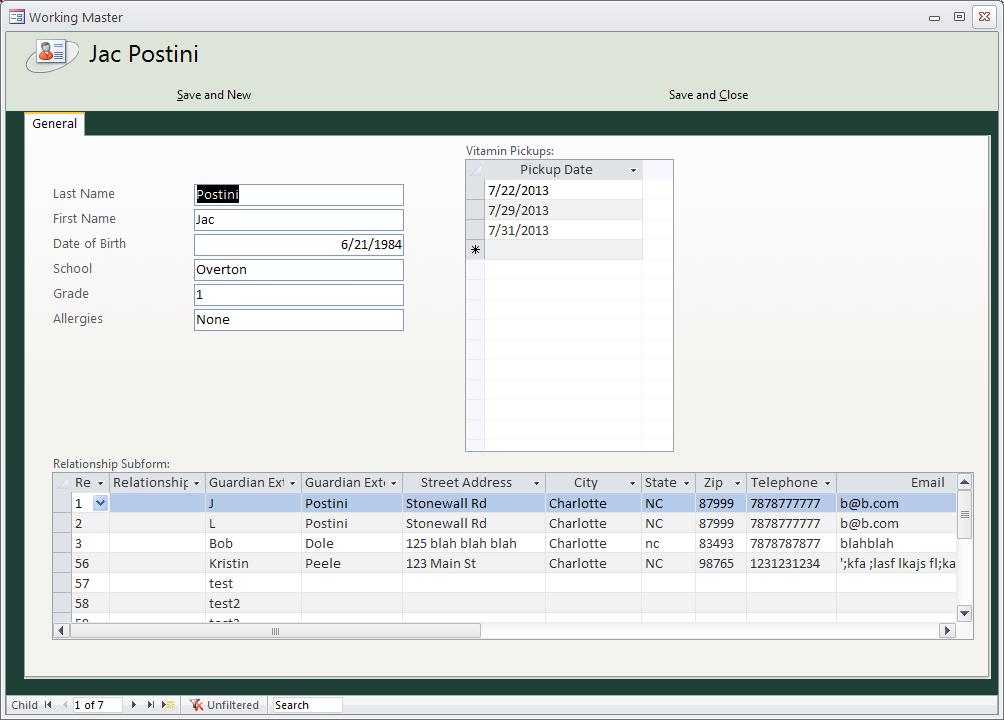Click the Working Master form icon in title bar
This screenshot has height=720, width=1004.
click(17, 17)
